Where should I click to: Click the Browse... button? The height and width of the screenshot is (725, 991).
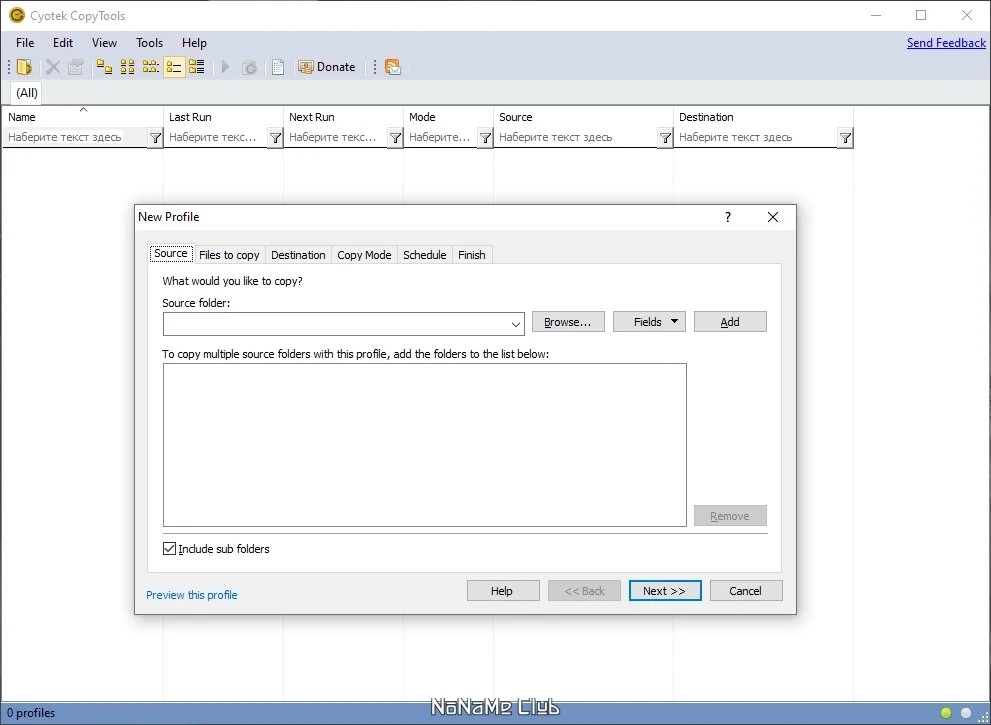tap(568, 322)
